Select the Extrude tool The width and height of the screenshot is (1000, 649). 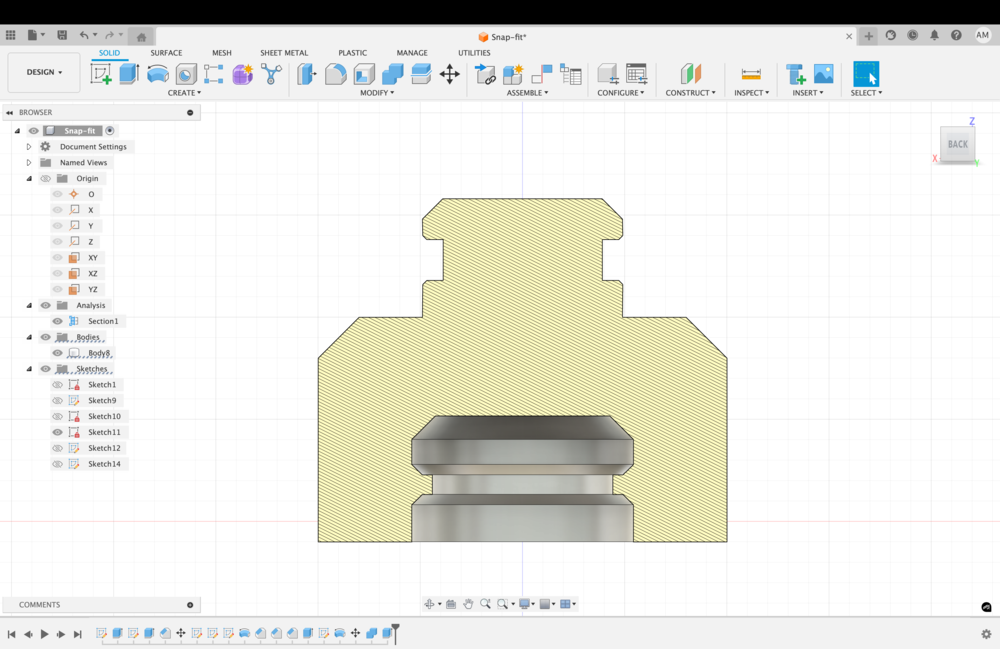(x=129, y=74)
